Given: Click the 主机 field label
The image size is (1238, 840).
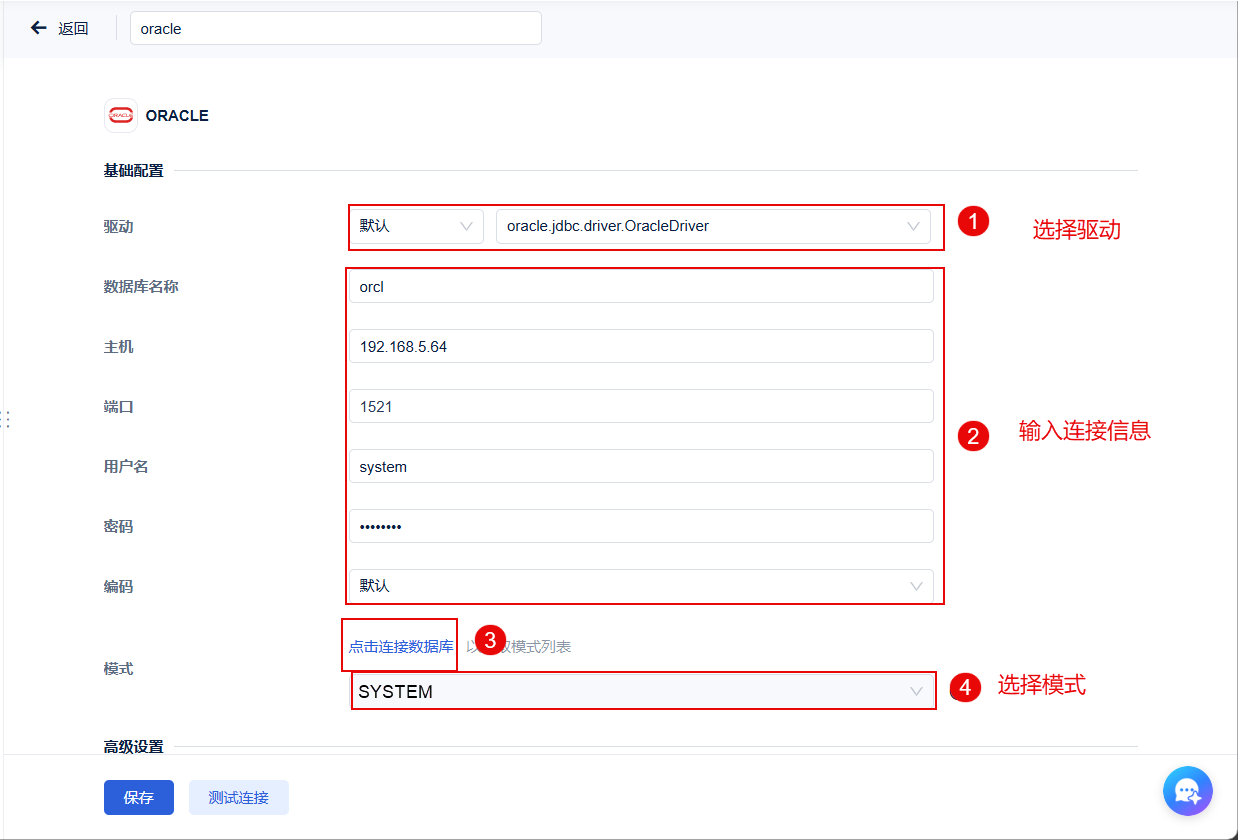Looking at the screenshot, I should click(118, 346).
